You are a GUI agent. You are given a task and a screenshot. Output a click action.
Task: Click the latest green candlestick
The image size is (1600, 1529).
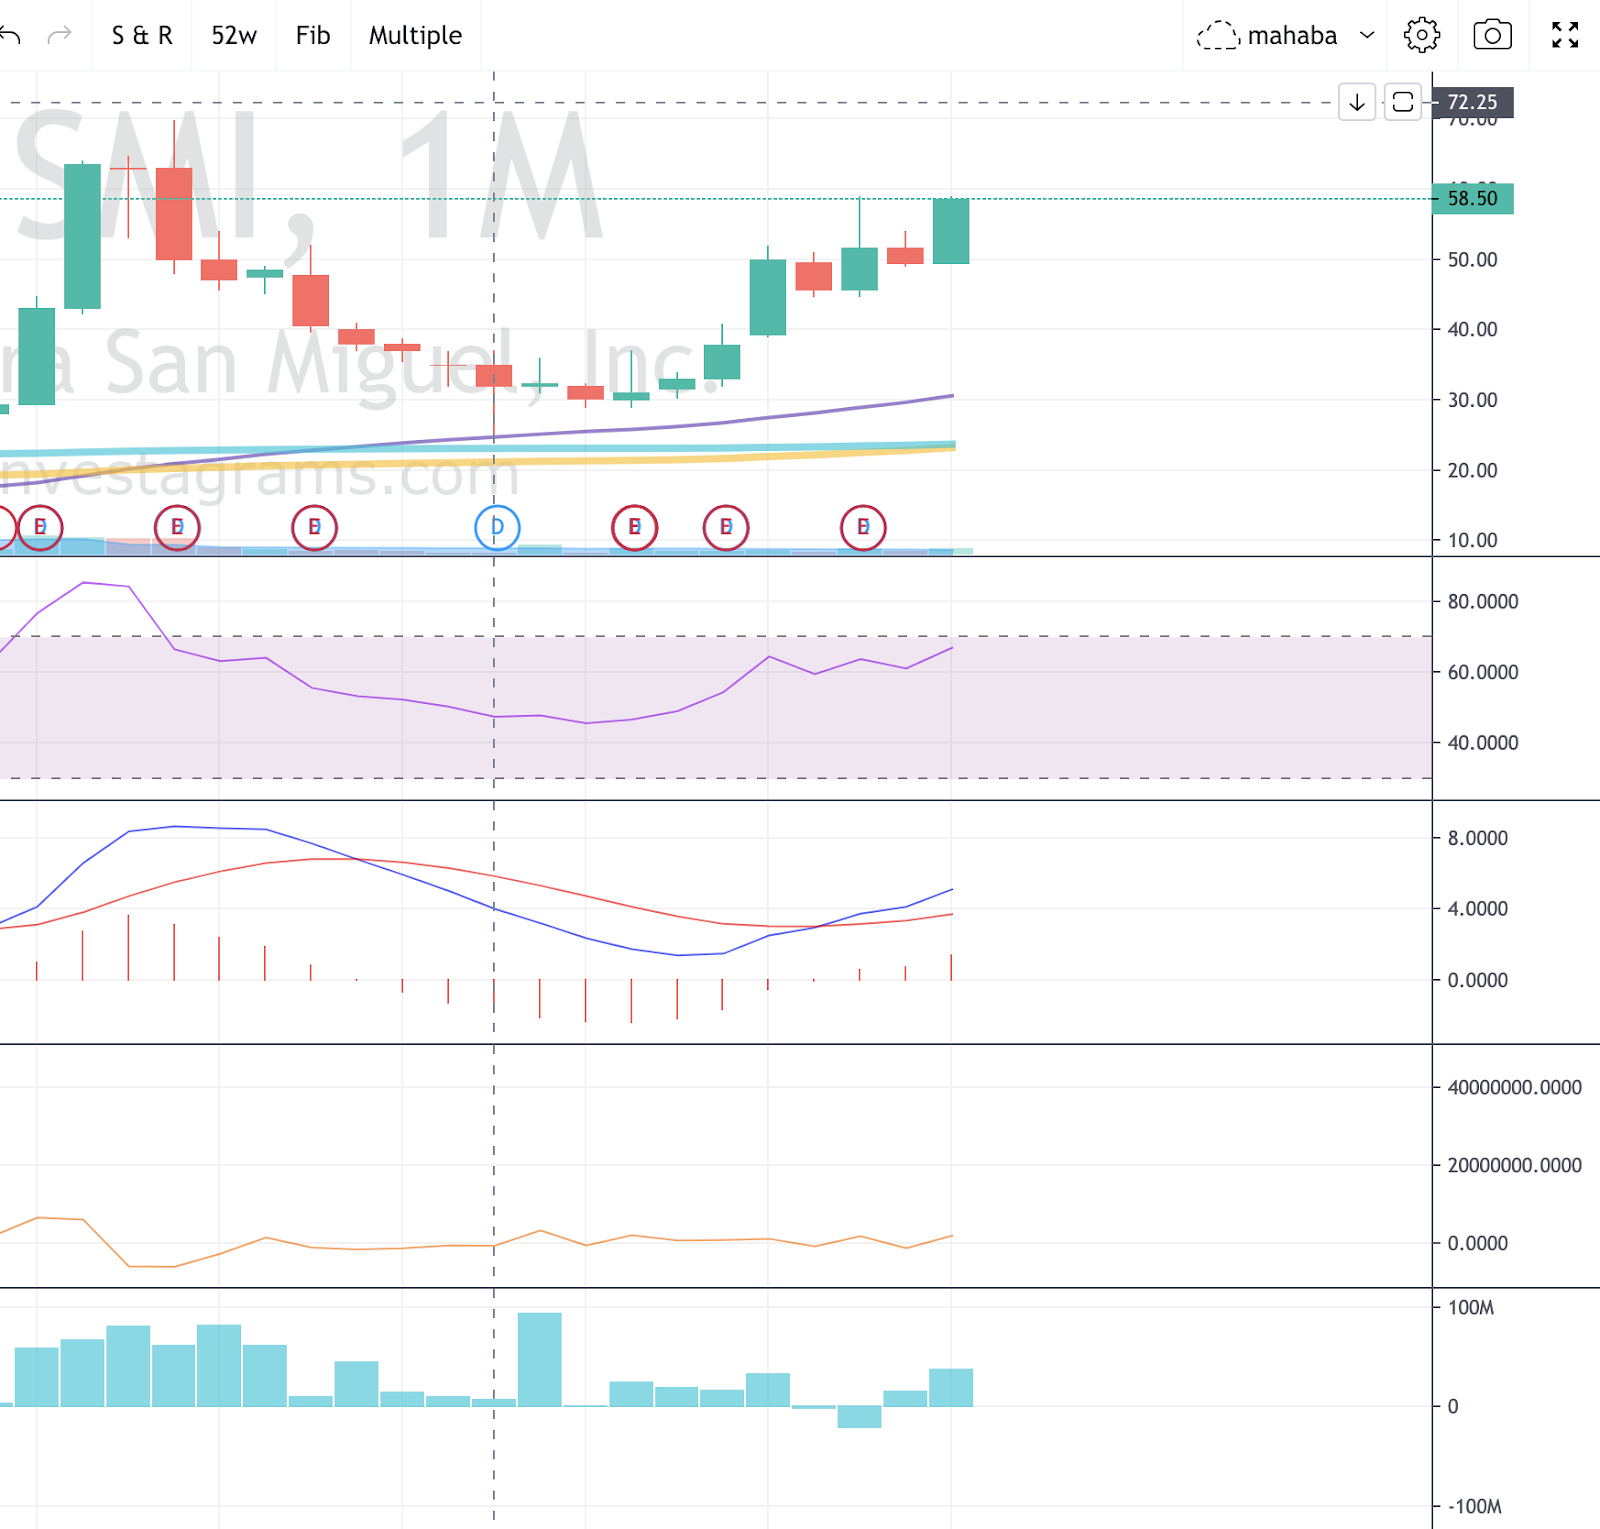coord(951,231)
